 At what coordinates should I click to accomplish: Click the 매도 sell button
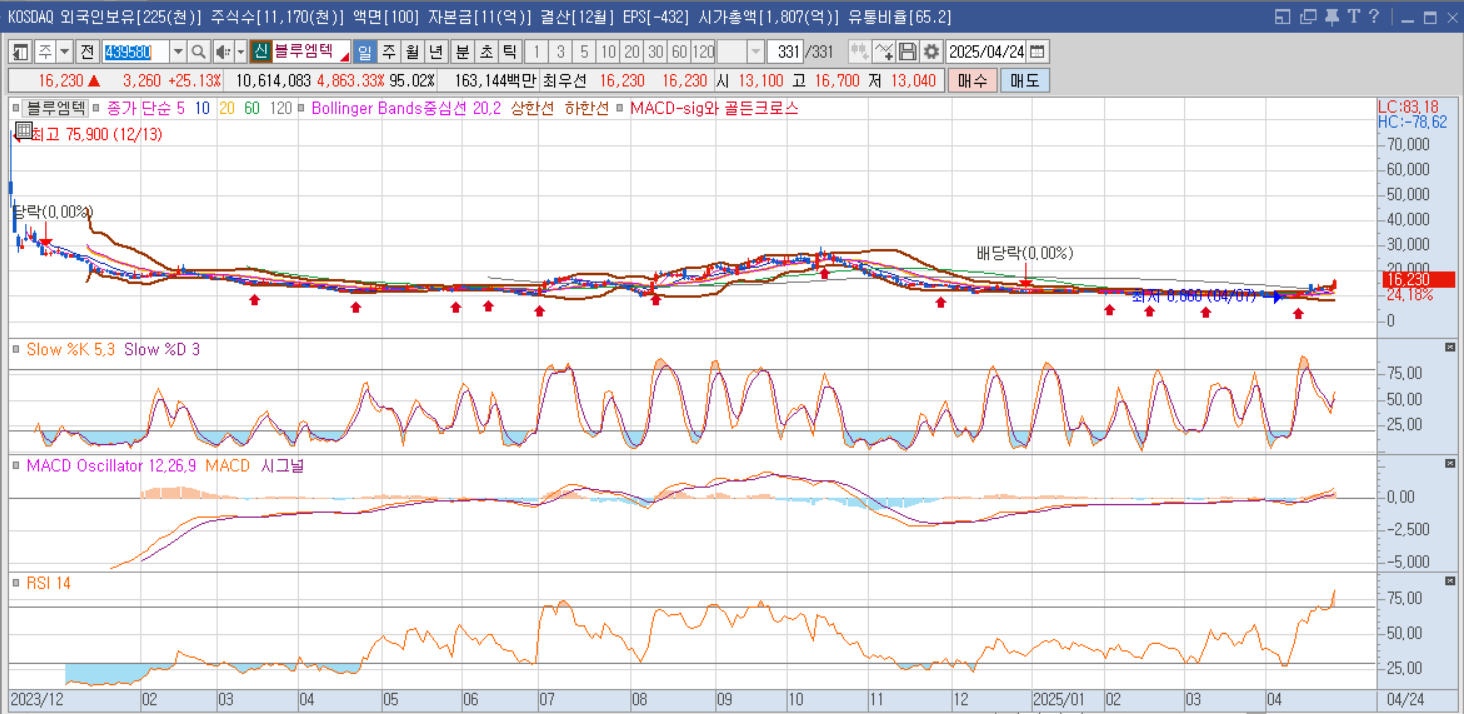(1025, 81)
